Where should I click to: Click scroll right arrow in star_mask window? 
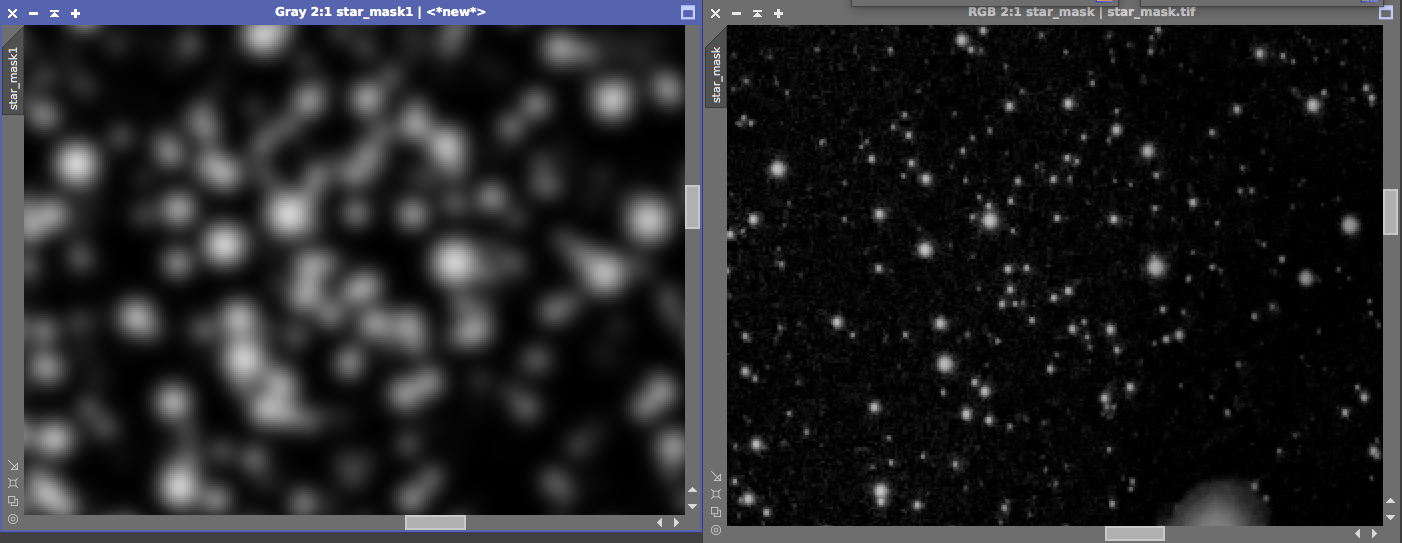pyautogui.click(x=1374, y=533)
